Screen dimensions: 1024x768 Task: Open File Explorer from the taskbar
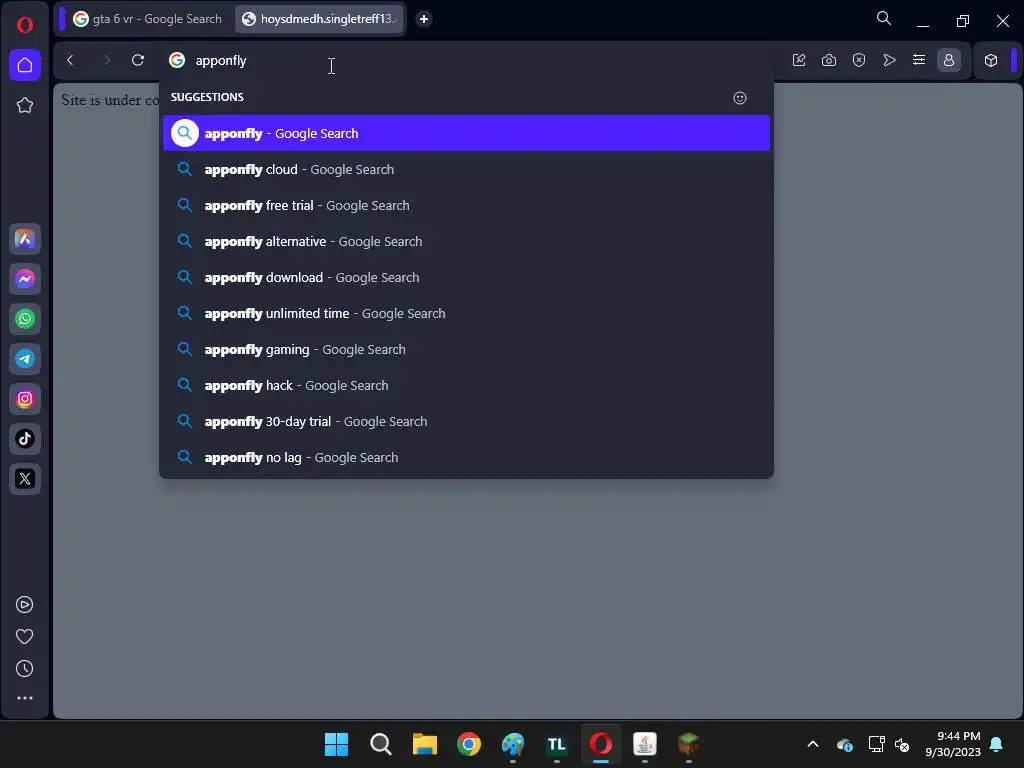(424, 744)
